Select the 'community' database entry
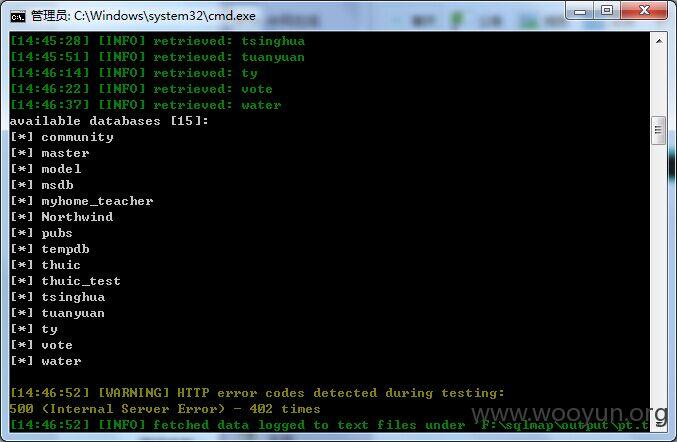This screenshot has height=442, width=677. pyautogui.click(x=62, y=137)
